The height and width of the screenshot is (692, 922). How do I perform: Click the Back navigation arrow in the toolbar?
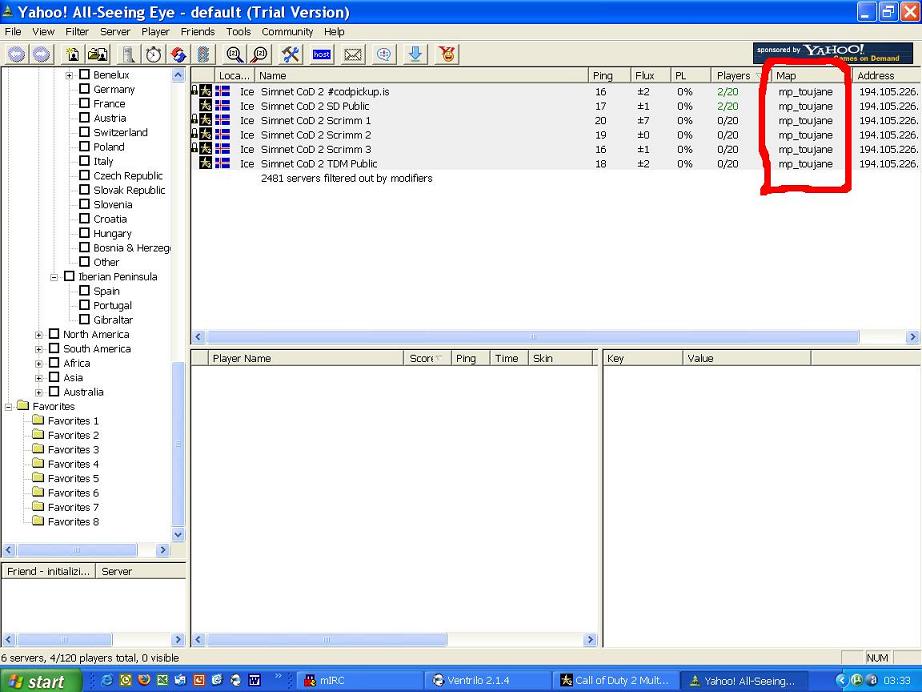pos(16,55)
